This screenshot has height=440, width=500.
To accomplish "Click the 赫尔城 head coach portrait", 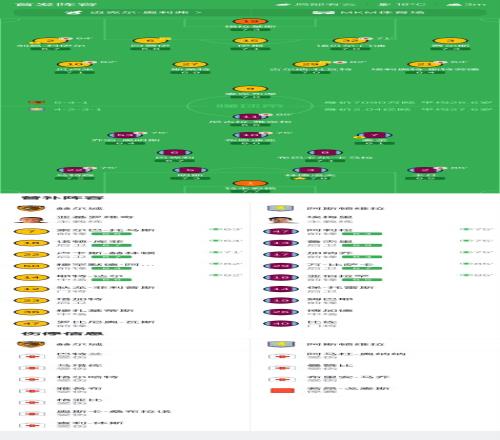I will point(31,220).
